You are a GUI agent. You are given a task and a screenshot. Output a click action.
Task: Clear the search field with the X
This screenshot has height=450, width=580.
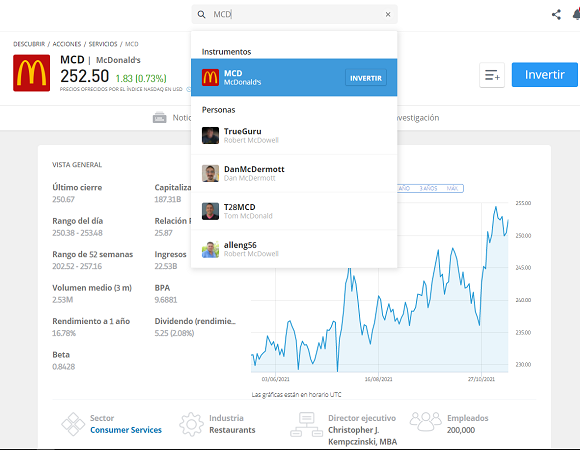(x=388, y=14)
